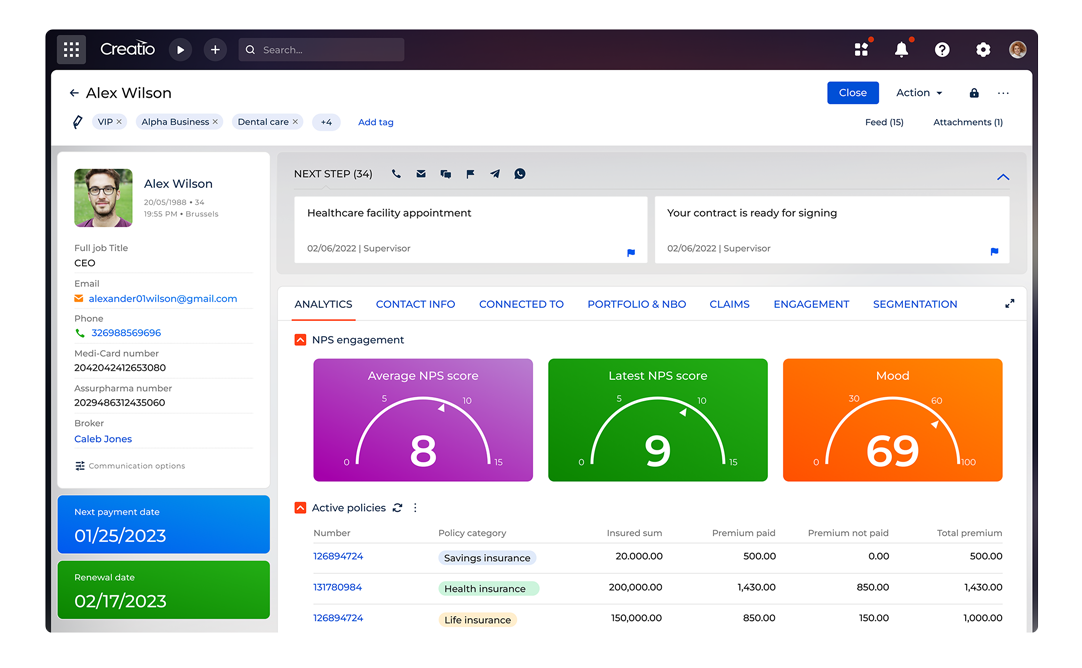Collapse the Next Step panel
The width and height of the screenshot is (1082, 668).
(1003, 177)
